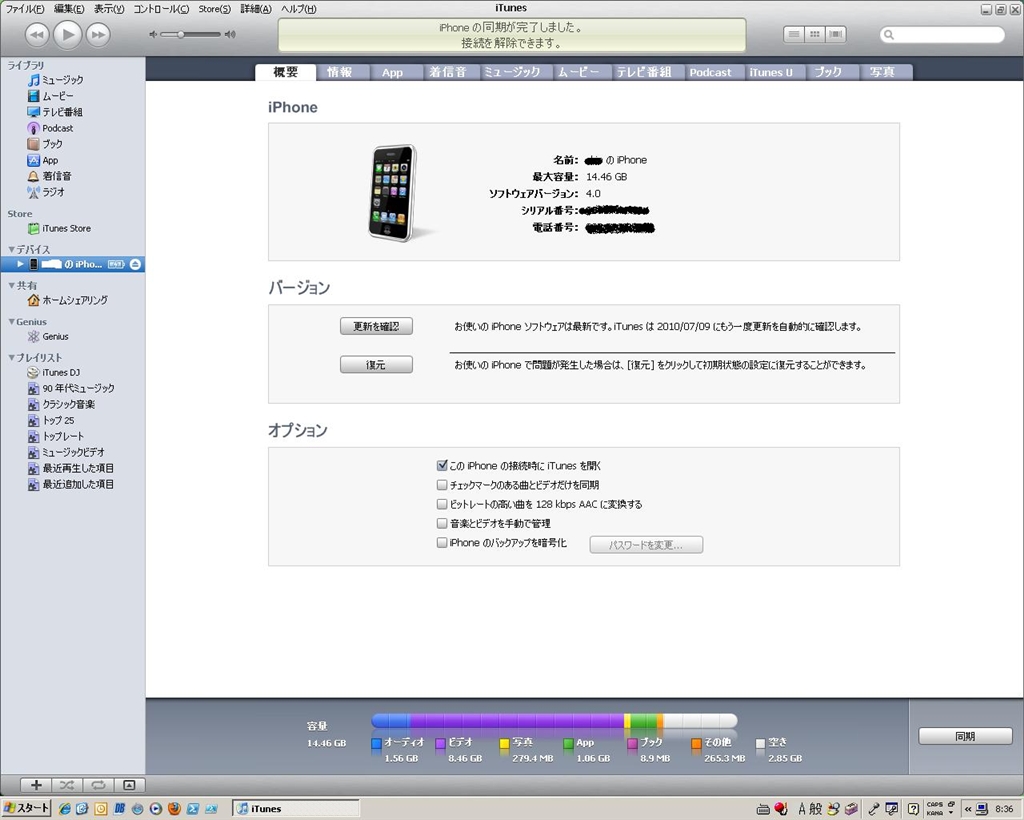Open 最近再生した項目 playlist
This screenshot has width=1024, height=820.
coord(71,468)
